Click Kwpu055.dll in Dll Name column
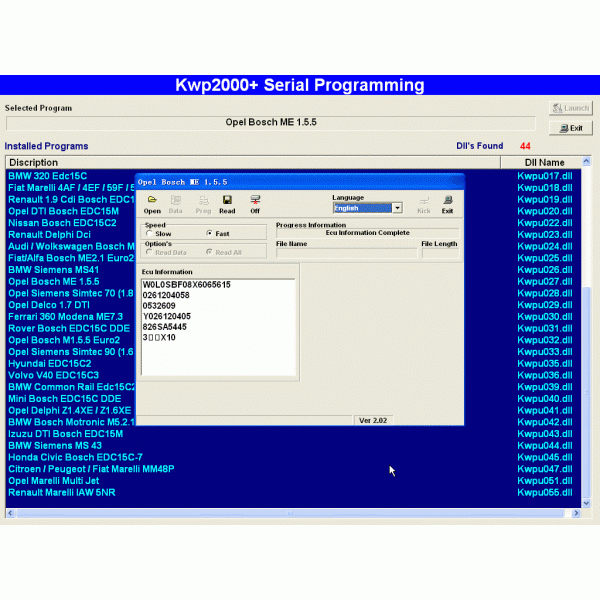Viewport: 600px width, 600px height. [x=545, y=492]
